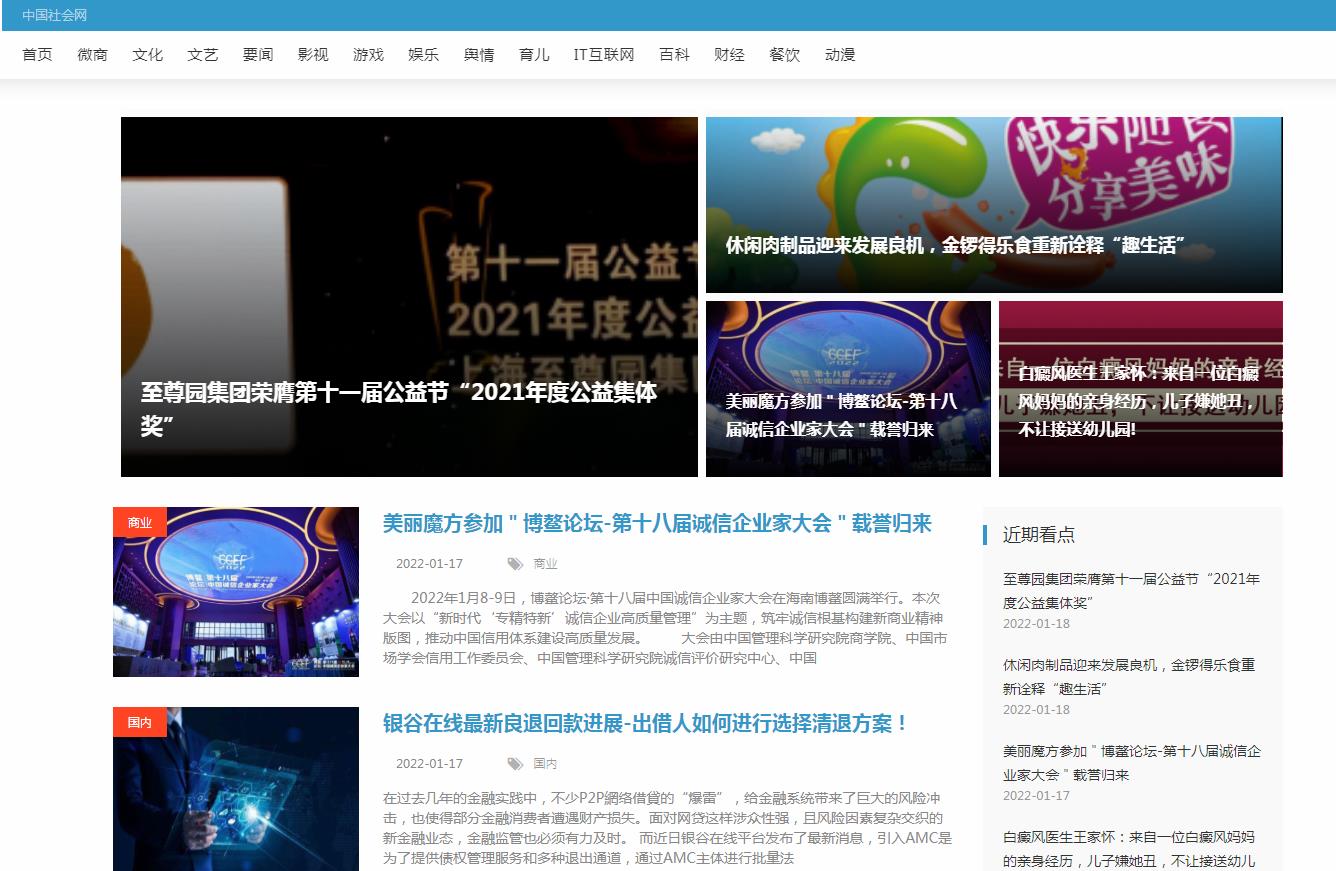Open the 美丽魔方 banner tile
The width and height of the screenshot is (1336, 871).
pos(848,389)
